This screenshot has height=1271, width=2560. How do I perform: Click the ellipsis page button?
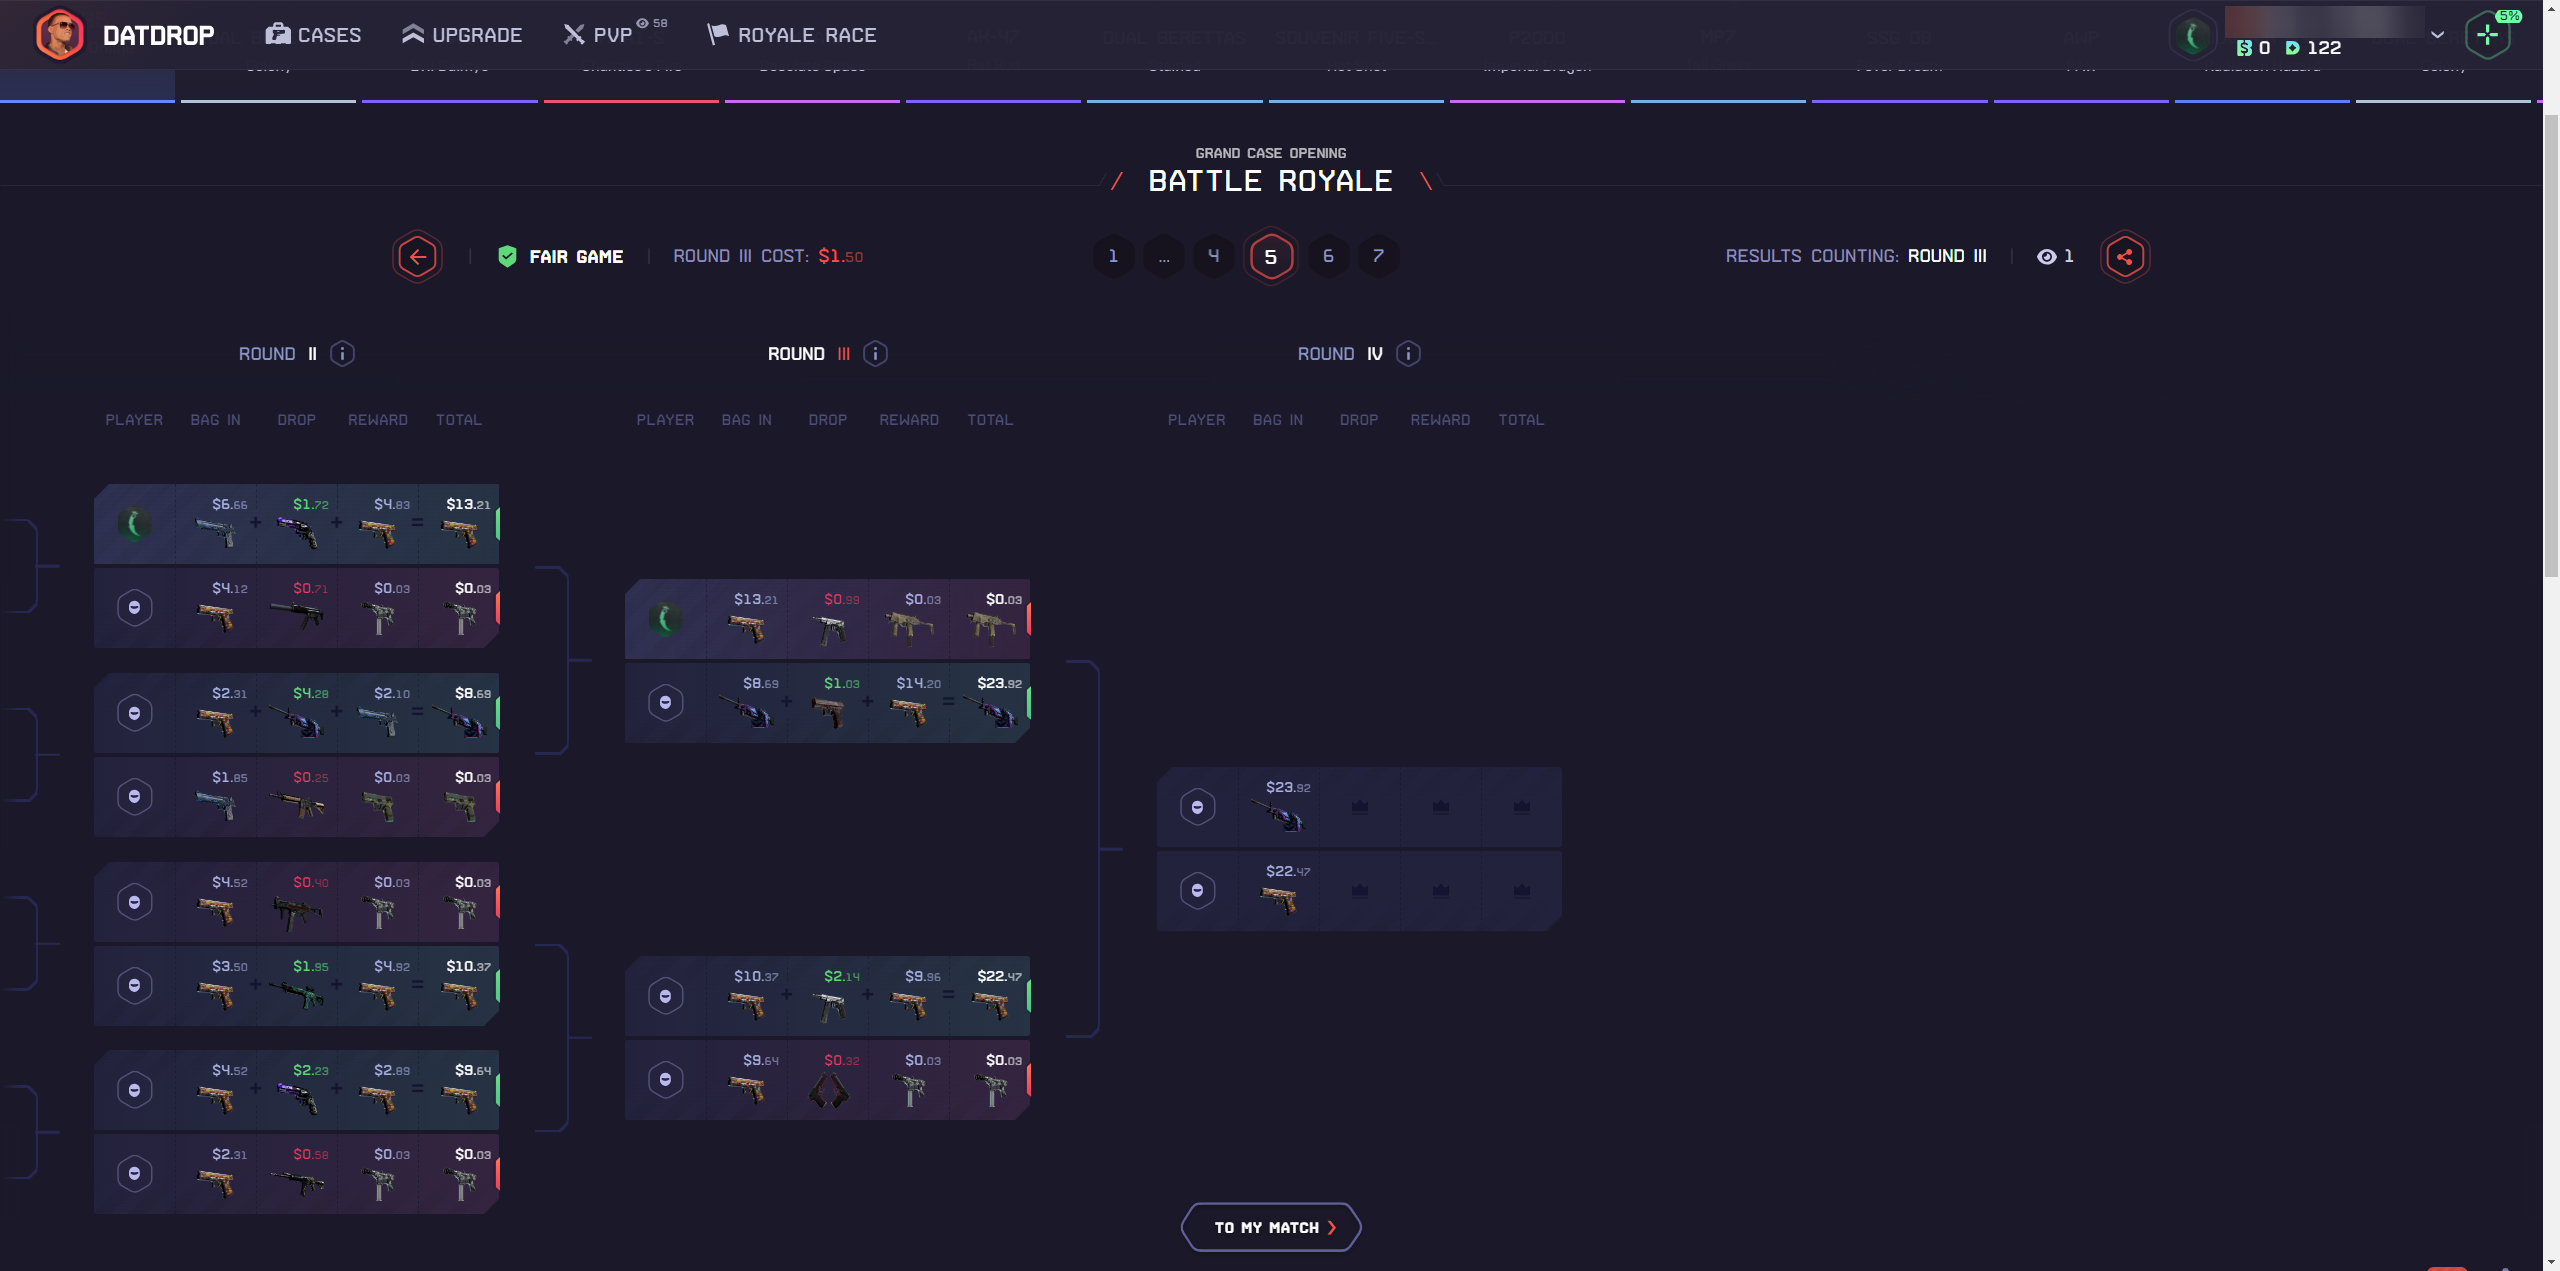click(1164, 256)
